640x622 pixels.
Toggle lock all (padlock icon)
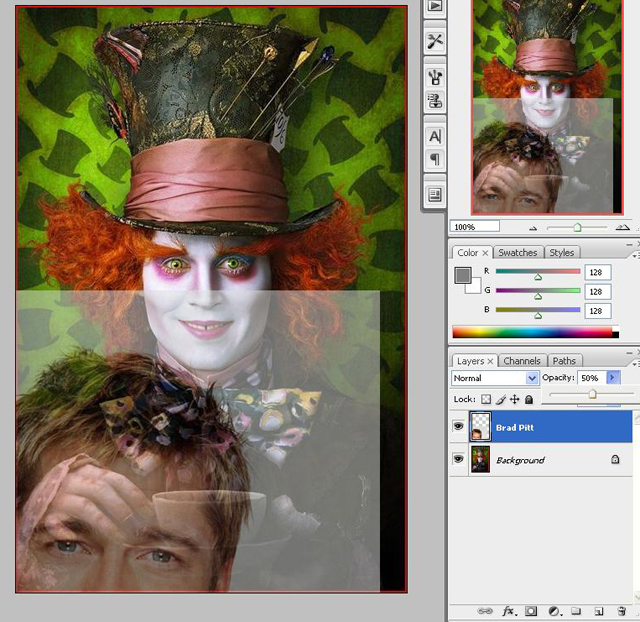pyautogui.click(x=529, y=399)
